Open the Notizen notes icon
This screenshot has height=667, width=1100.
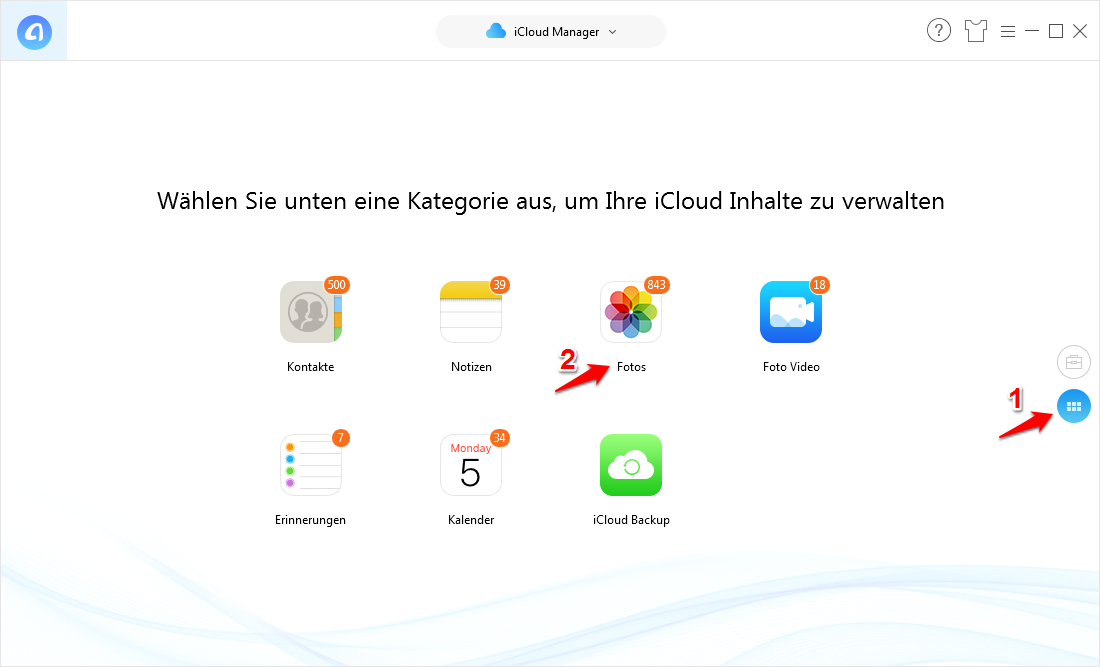coord(471,312)
